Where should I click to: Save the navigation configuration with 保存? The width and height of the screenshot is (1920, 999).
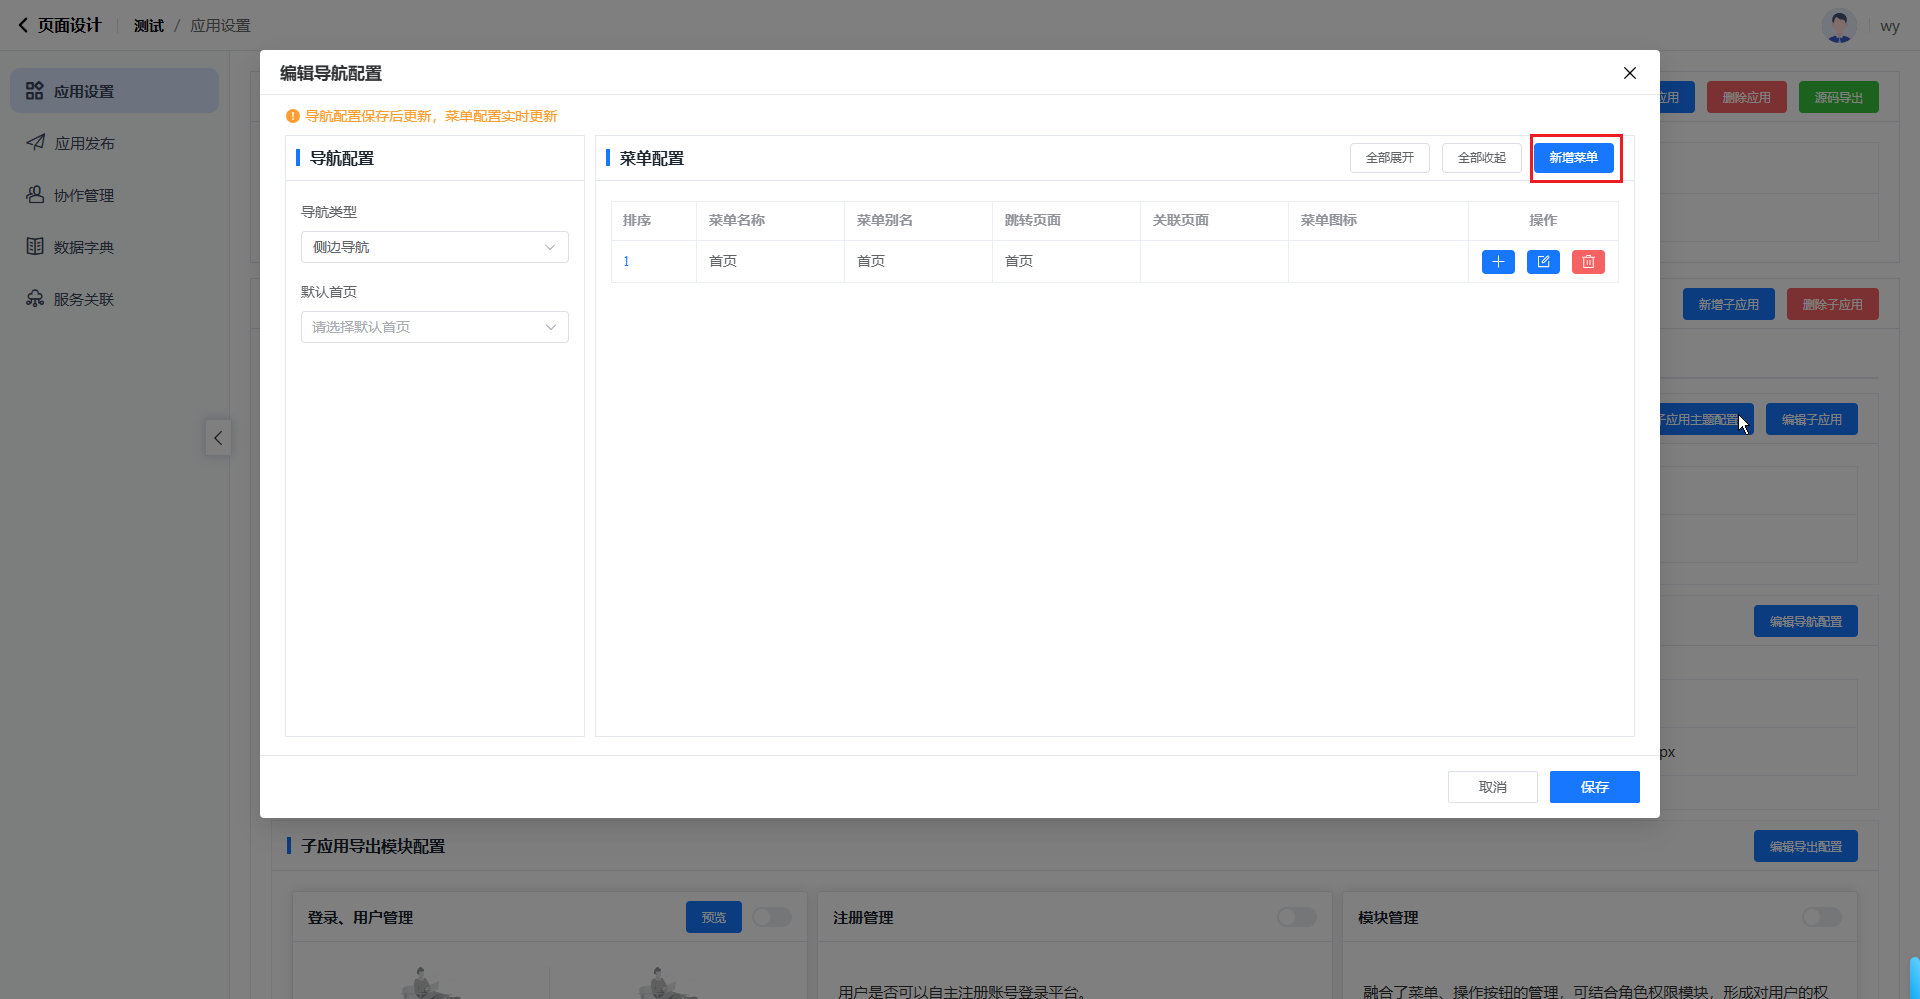point(1594,787)
